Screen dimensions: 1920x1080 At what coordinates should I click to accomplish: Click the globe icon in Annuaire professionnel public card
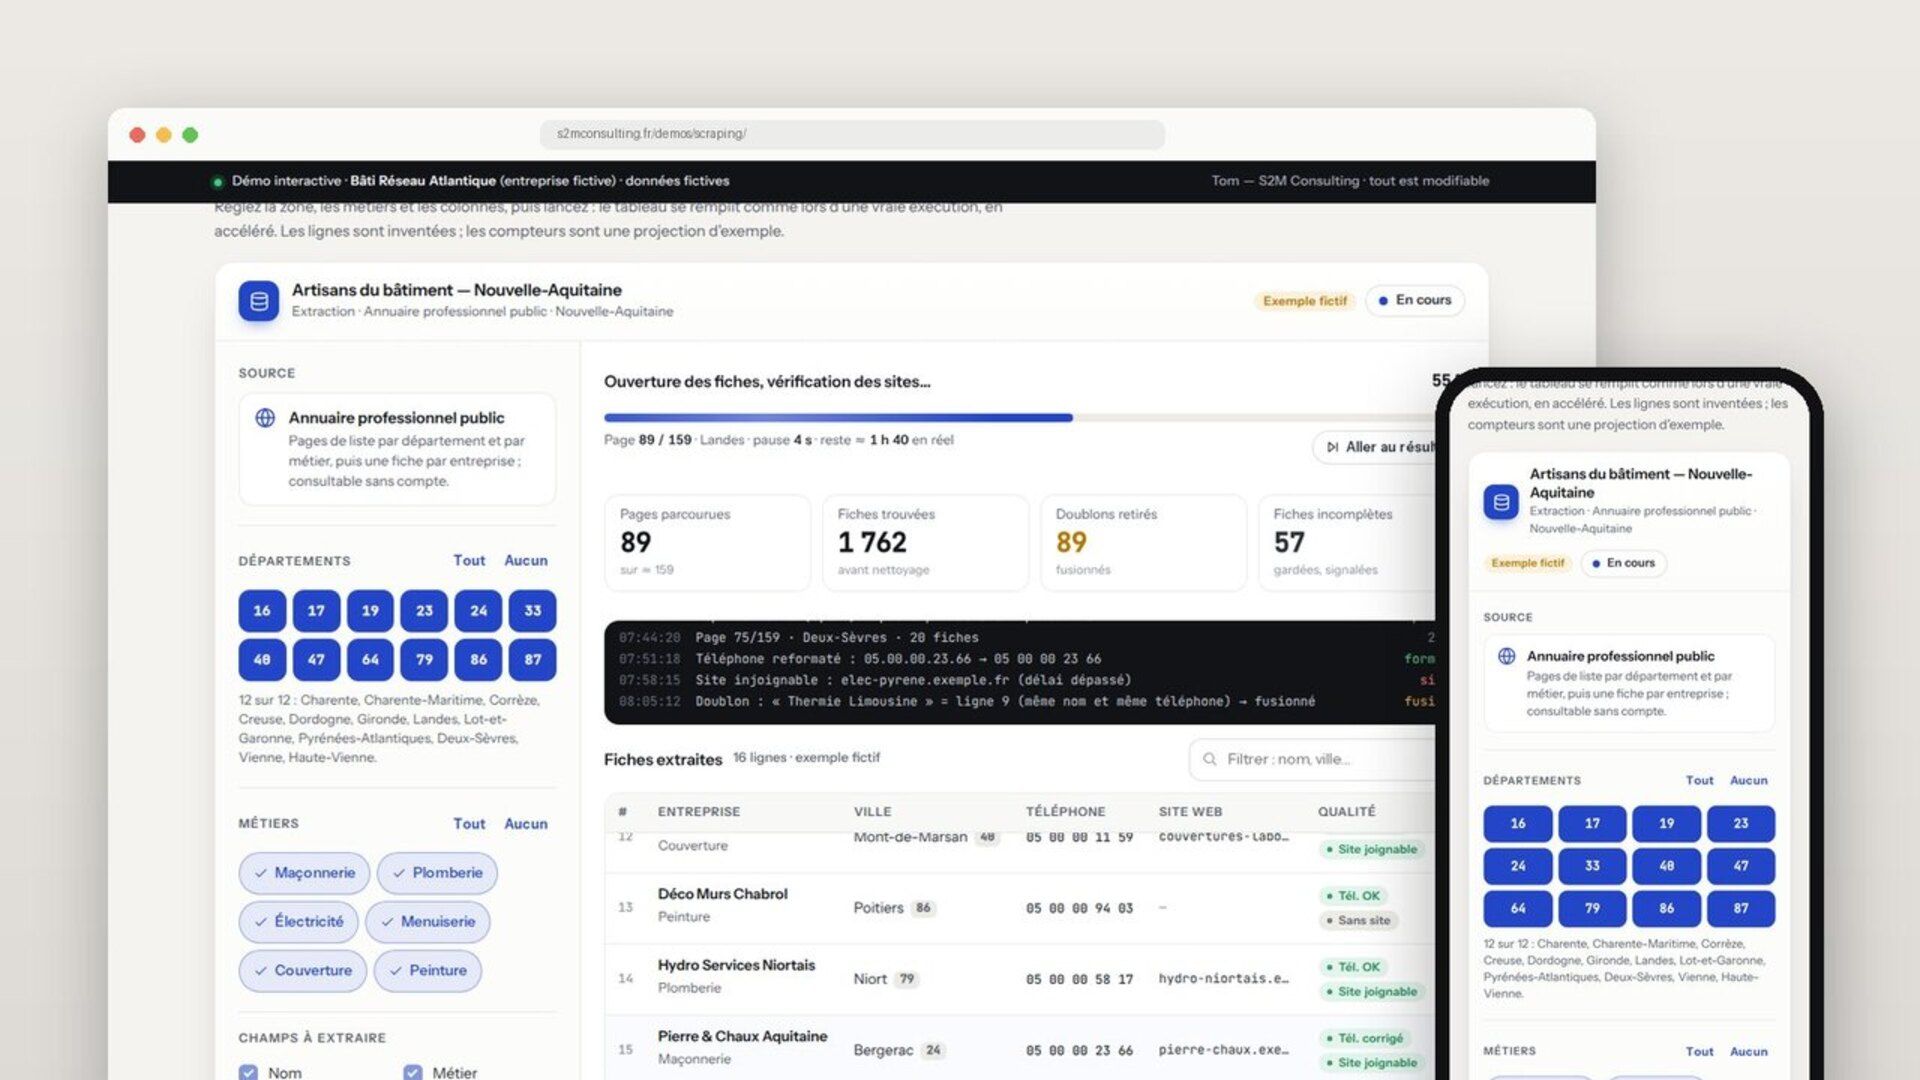[x=265, y=418]
